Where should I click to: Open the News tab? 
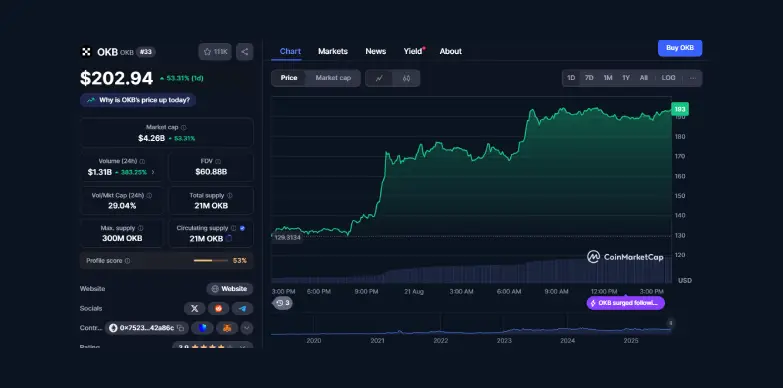(x=376, y=51)
